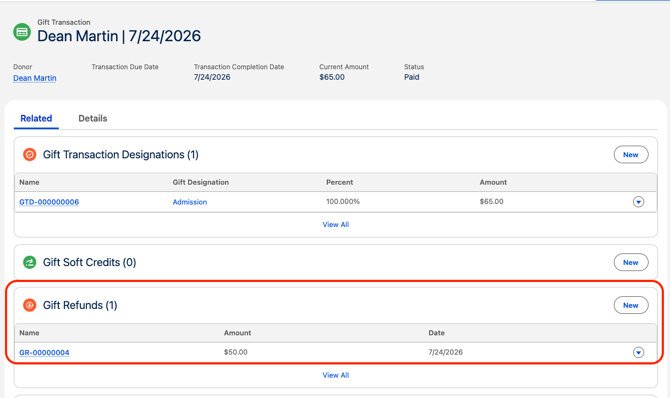Click the Current Amount $65.00 value
This screenshot has height=398, width=670.
pyautogui.click(x=332, y=77)
